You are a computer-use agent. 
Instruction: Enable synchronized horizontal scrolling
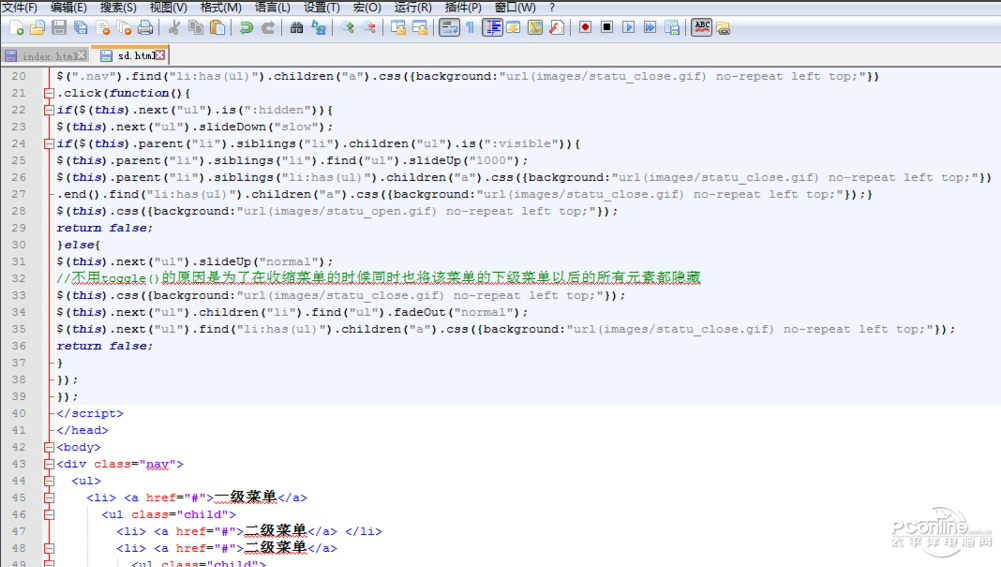pos(419,27)
